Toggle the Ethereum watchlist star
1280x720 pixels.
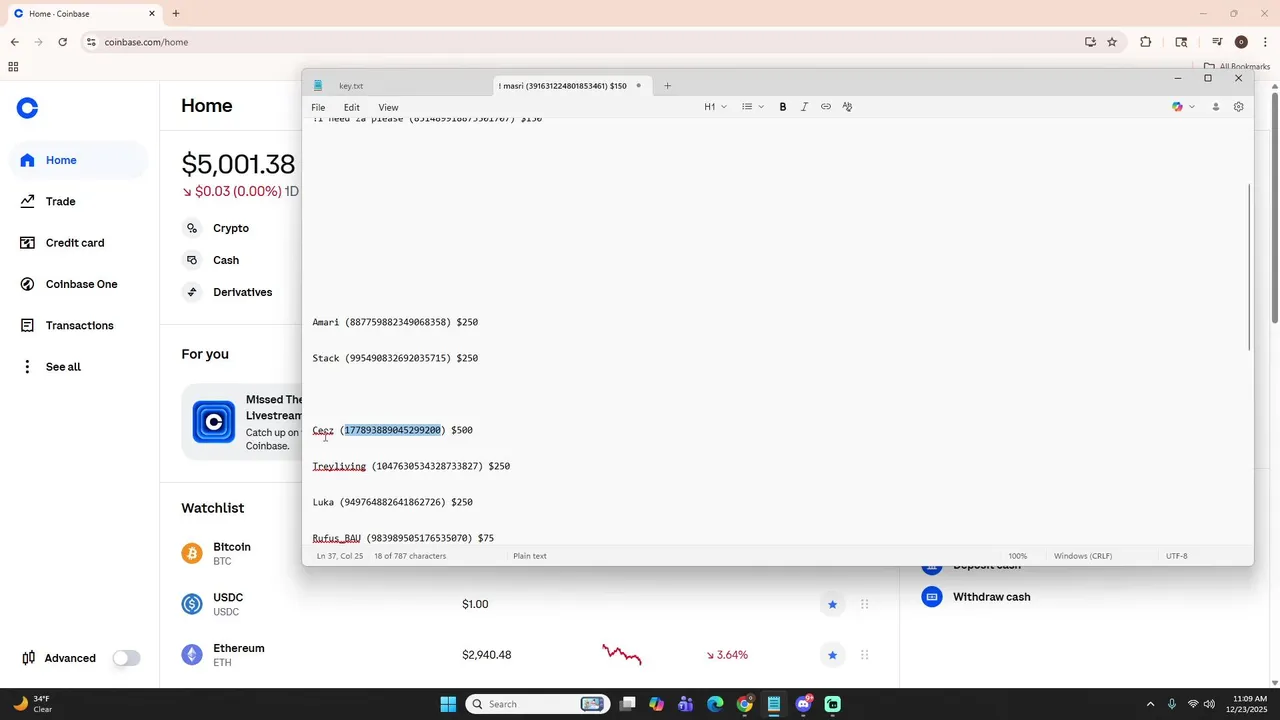pos(832,655)
